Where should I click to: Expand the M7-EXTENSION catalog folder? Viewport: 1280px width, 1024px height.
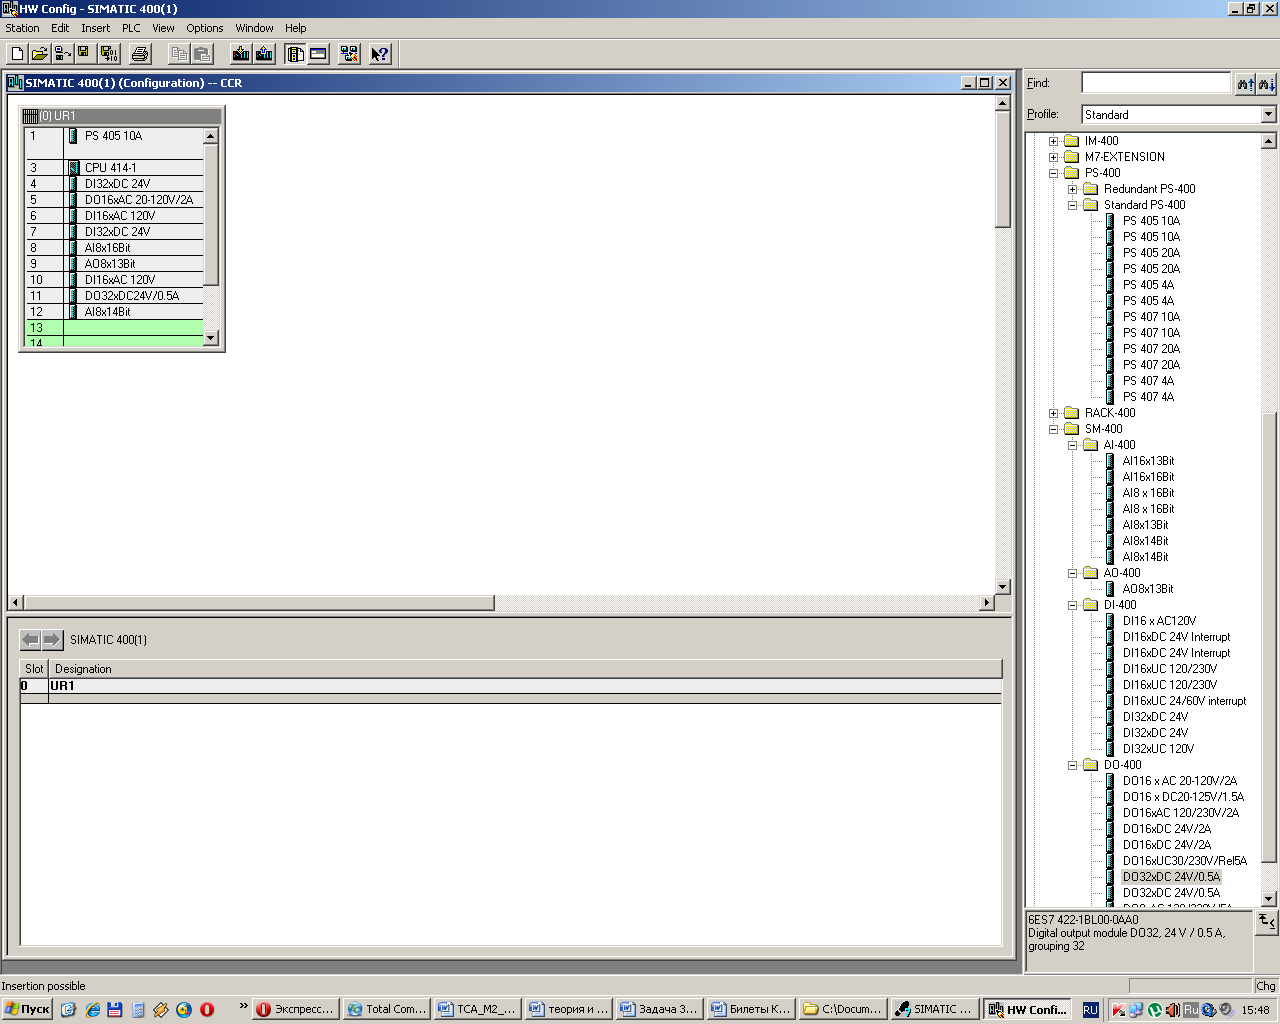(x=1053, y=157)
